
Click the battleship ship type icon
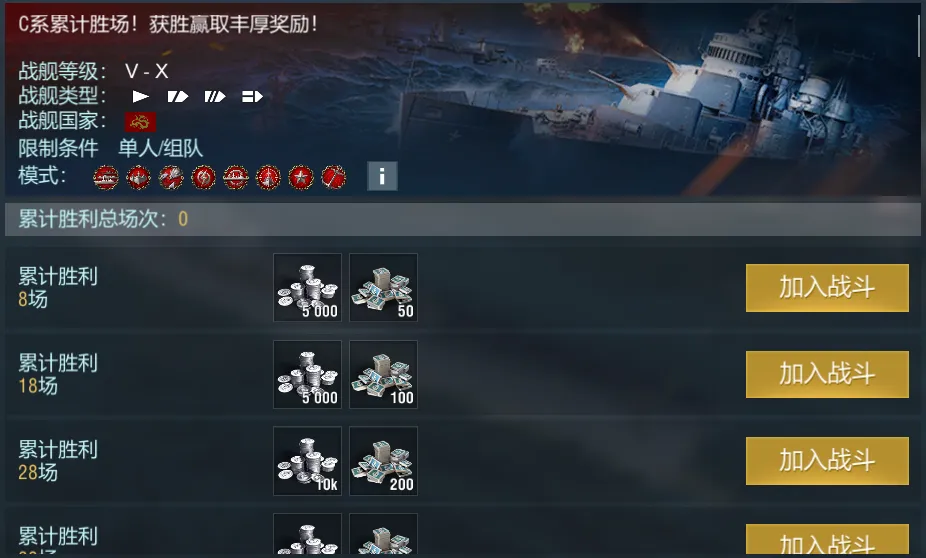[x=215, y=96]
